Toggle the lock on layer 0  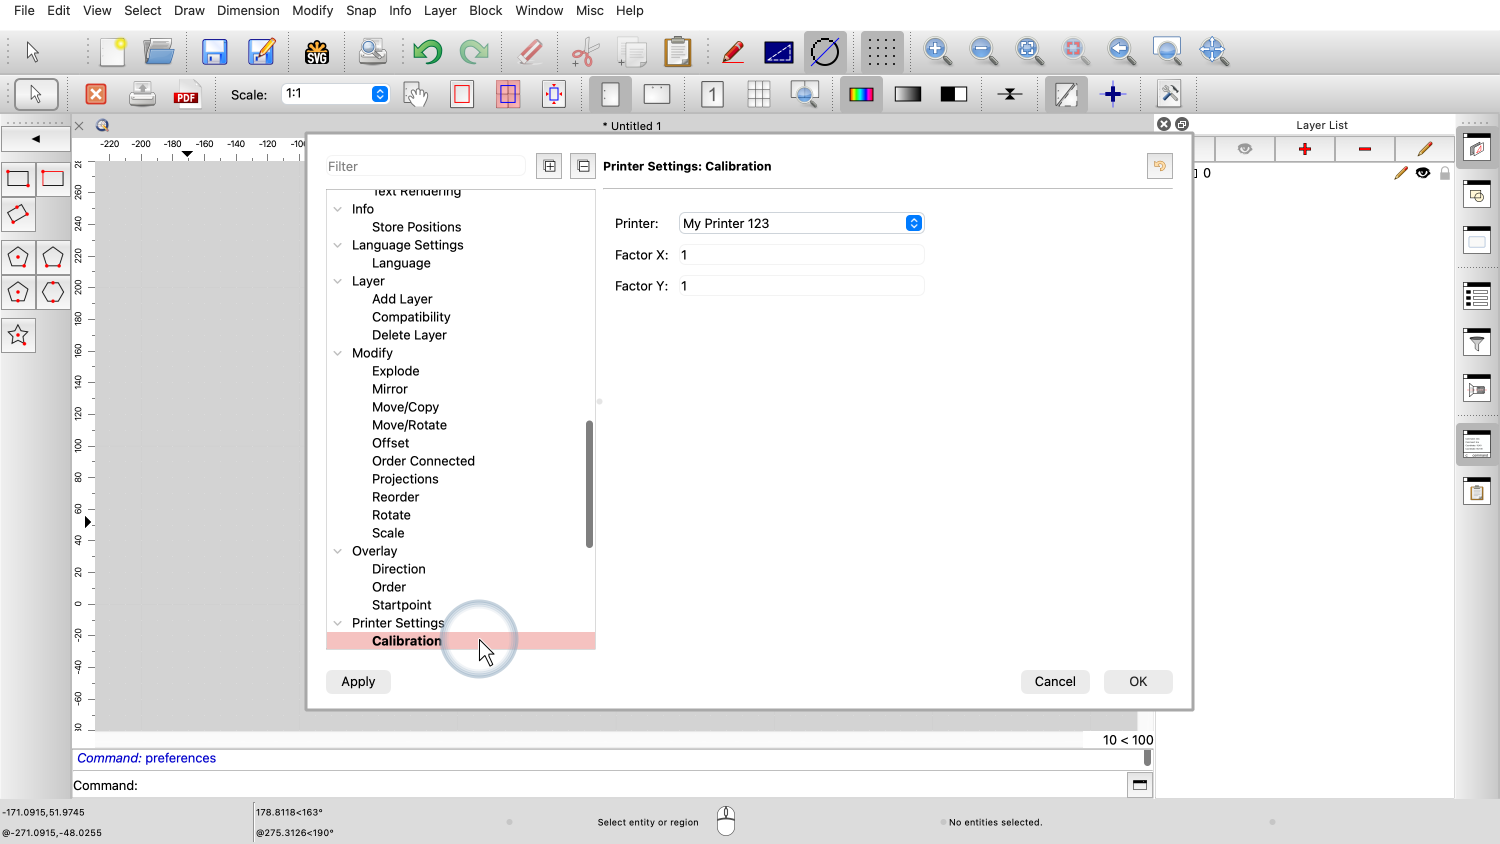point(1444,173)
